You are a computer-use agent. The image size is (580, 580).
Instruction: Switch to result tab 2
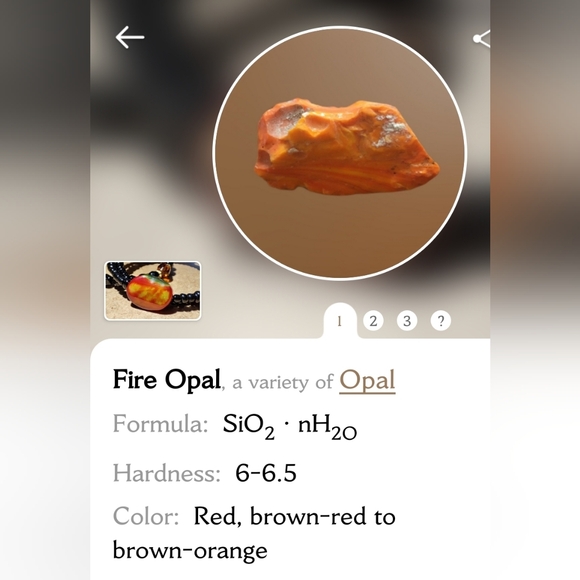coord(373,321)
